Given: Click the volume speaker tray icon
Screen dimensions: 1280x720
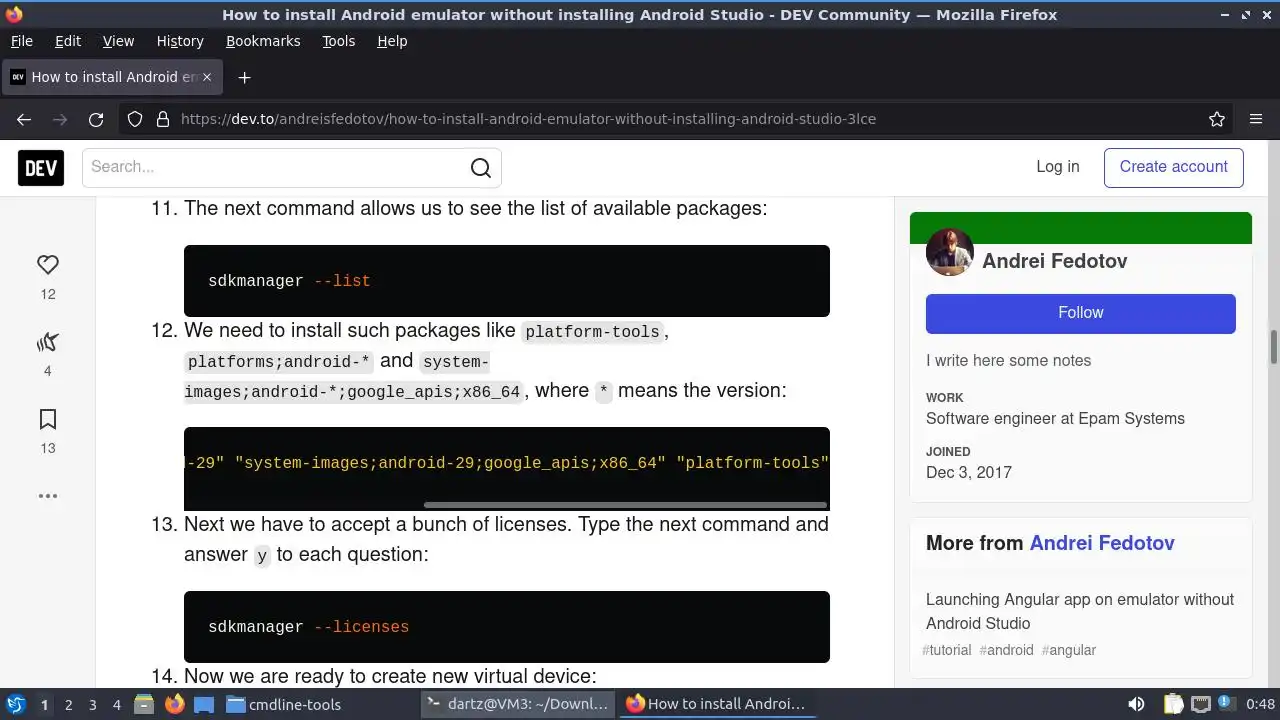Looking at the screenshot, I should [1136, 704].
